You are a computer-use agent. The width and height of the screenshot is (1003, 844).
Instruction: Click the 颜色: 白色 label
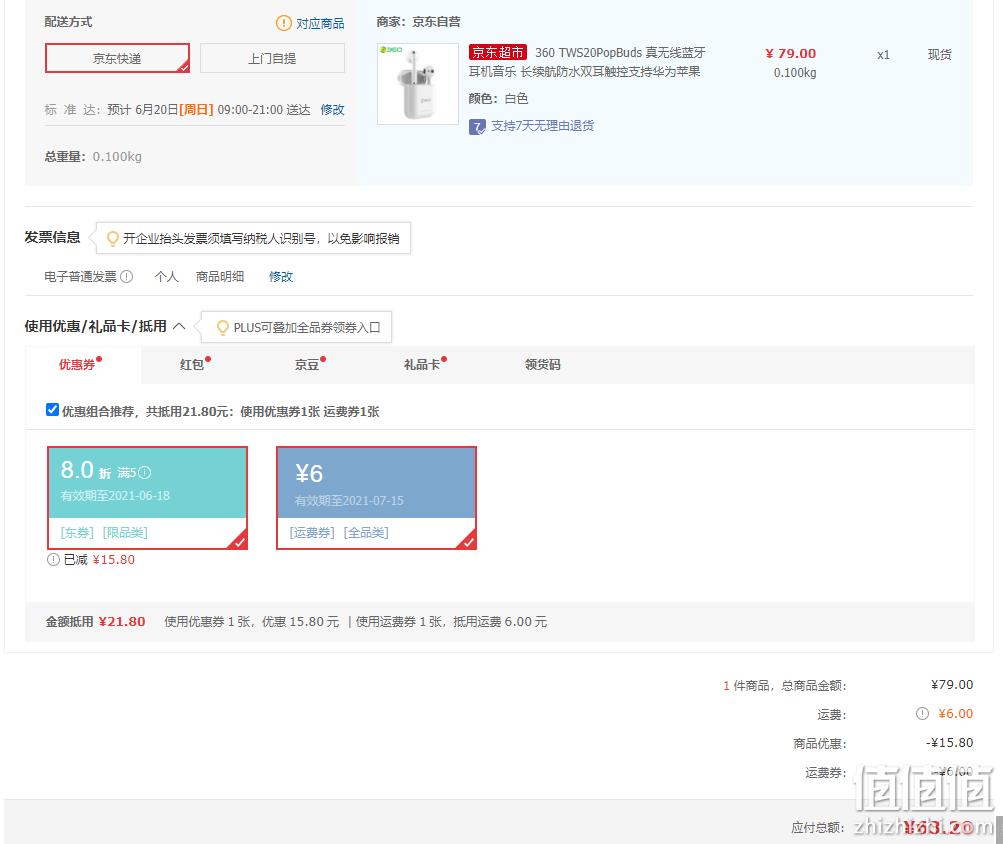click(498, 99)
